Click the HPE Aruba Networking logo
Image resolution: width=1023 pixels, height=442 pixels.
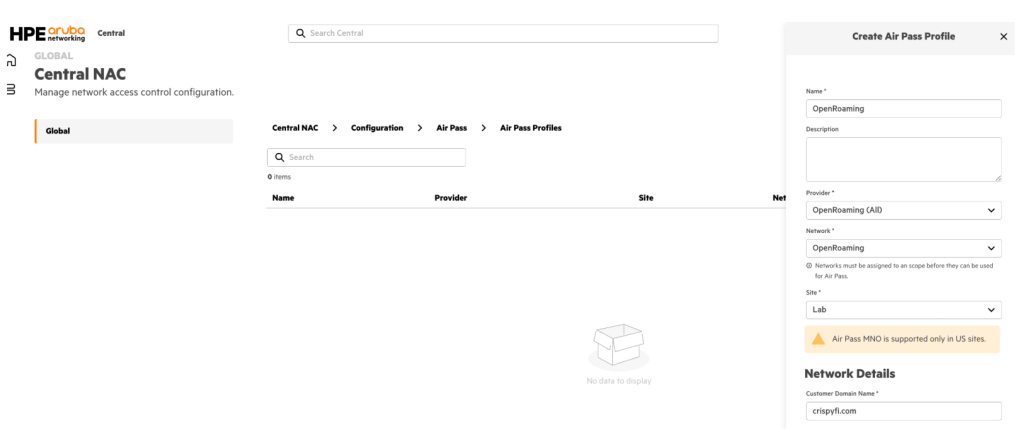pyautogui.click(x=47, y=34)
